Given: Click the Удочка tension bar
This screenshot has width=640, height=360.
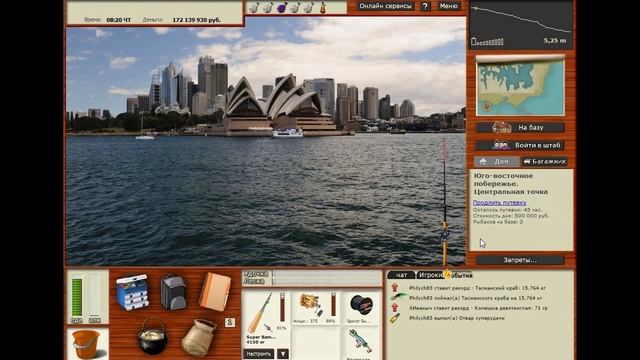Looking at the screenshot, I should pyautogui.click(x=327, y=274).
